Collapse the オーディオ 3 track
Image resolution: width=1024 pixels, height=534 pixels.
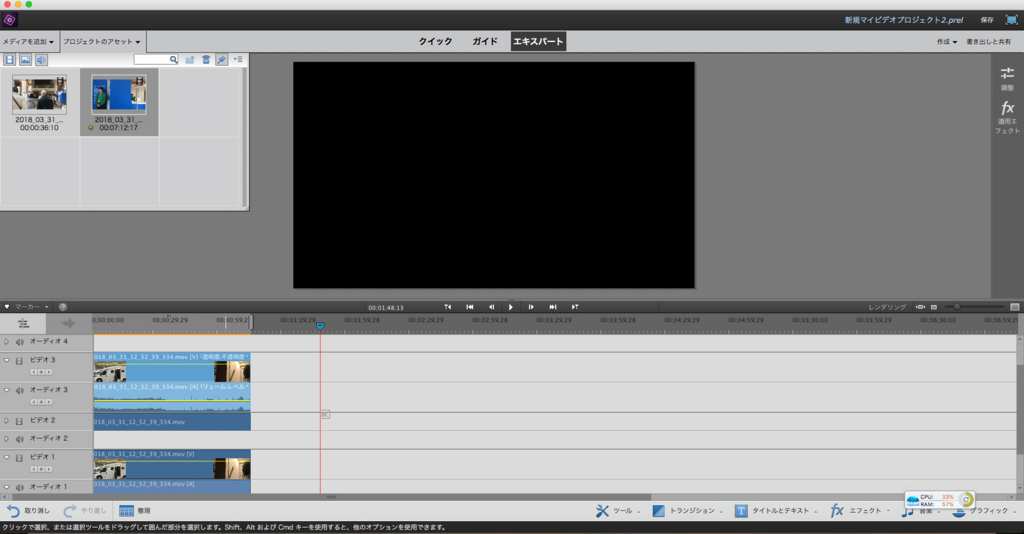[x=7, y=390]
